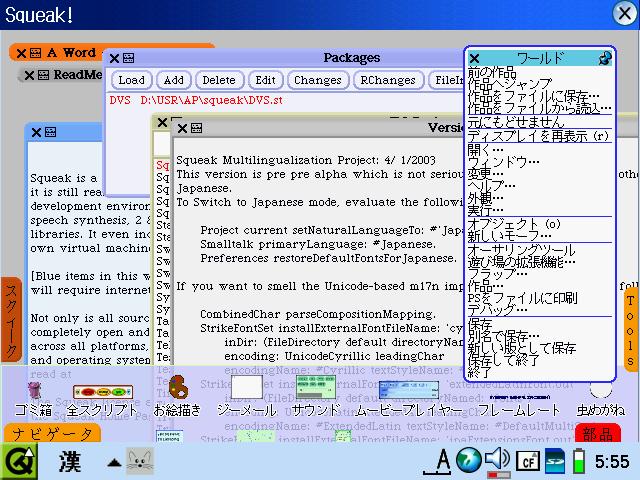Open the Packages window menu icon
Viewport: 640px width, 480px height.
click(x=131, y=59)
